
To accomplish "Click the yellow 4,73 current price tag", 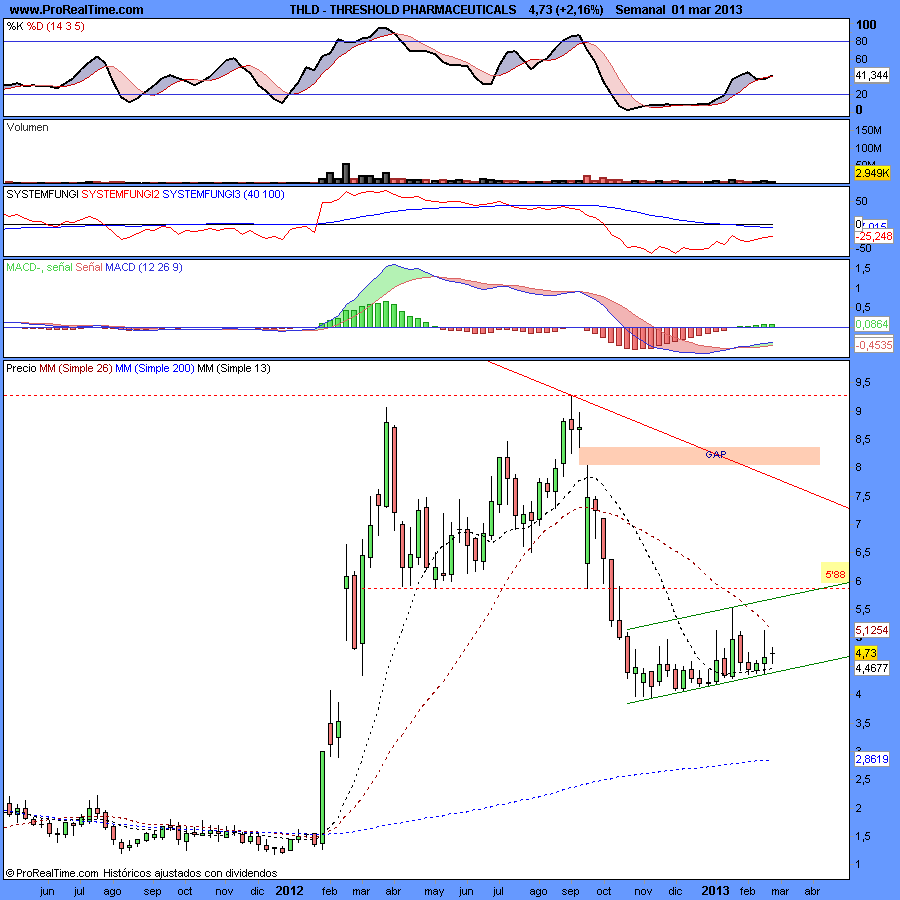I will click(865, 652).
